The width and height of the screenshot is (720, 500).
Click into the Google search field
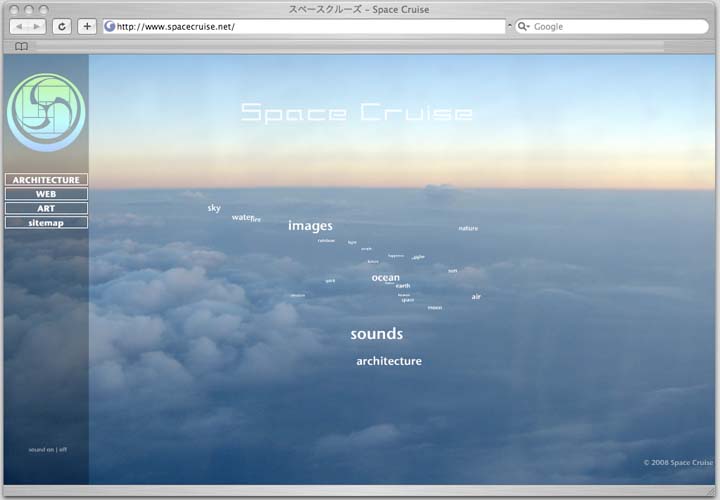[615, 27]
